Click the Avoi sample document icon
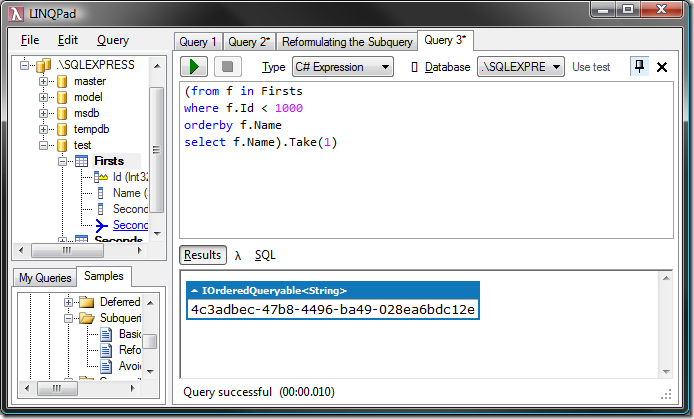The width and height of the screenshot is (694, 419). 106,366
